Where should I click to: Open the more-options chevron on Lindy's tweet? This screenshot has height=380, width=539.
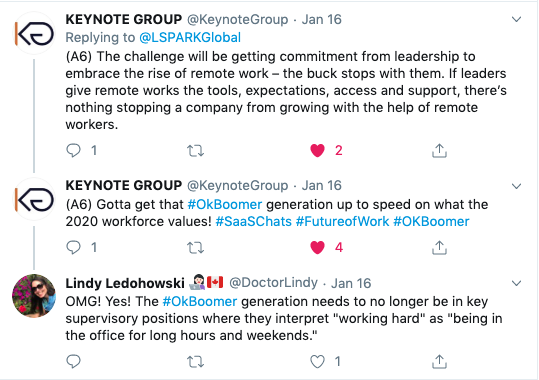pyautogui.click(x=516, y=283)
